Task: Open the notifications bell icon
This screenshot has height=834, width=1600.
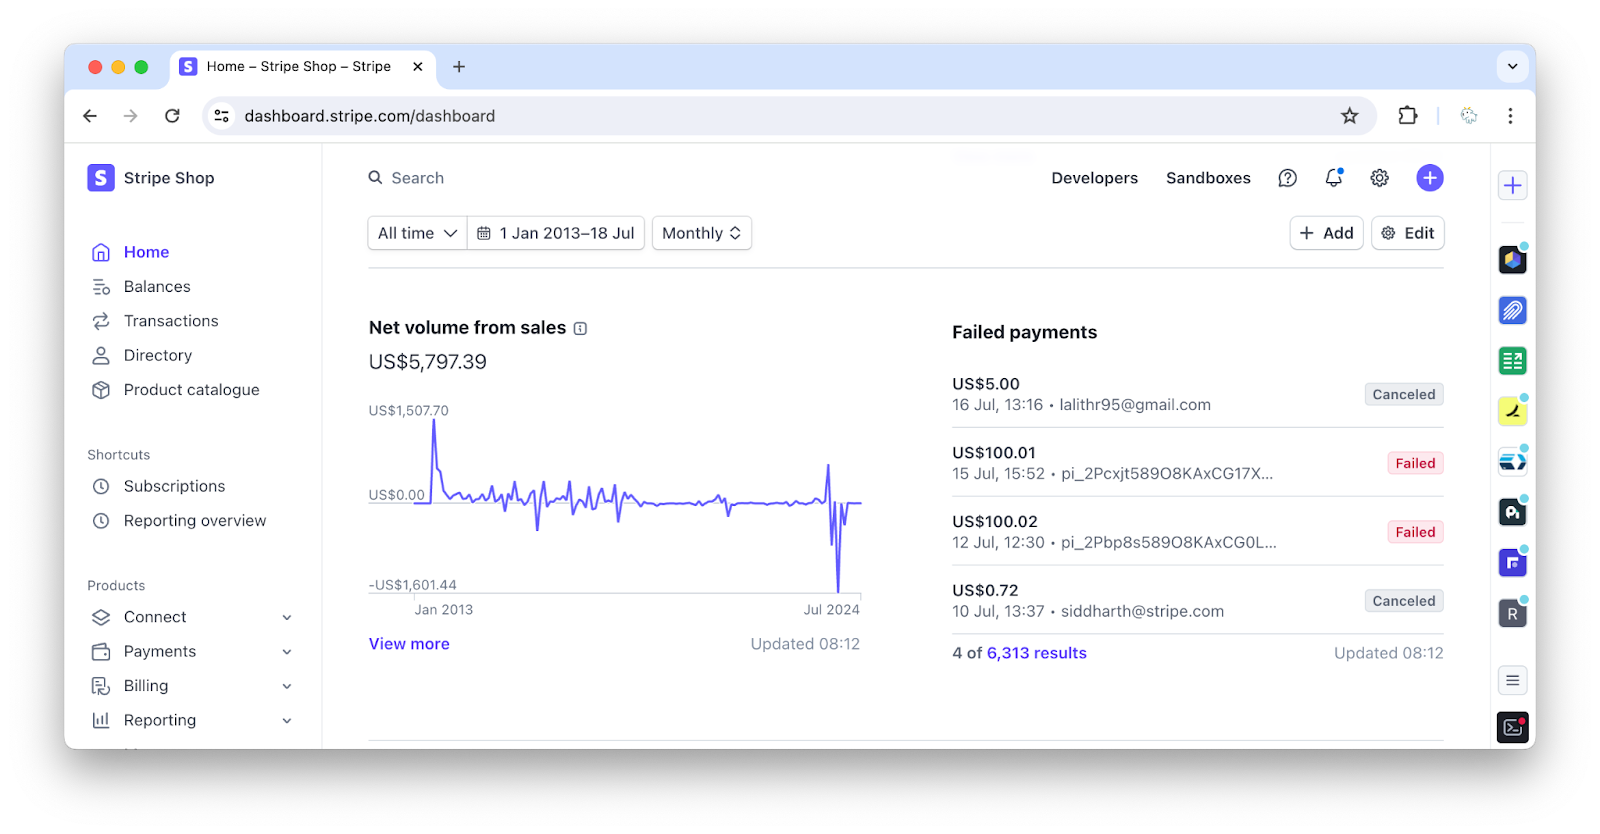Action: click(x=1333, y=178)
